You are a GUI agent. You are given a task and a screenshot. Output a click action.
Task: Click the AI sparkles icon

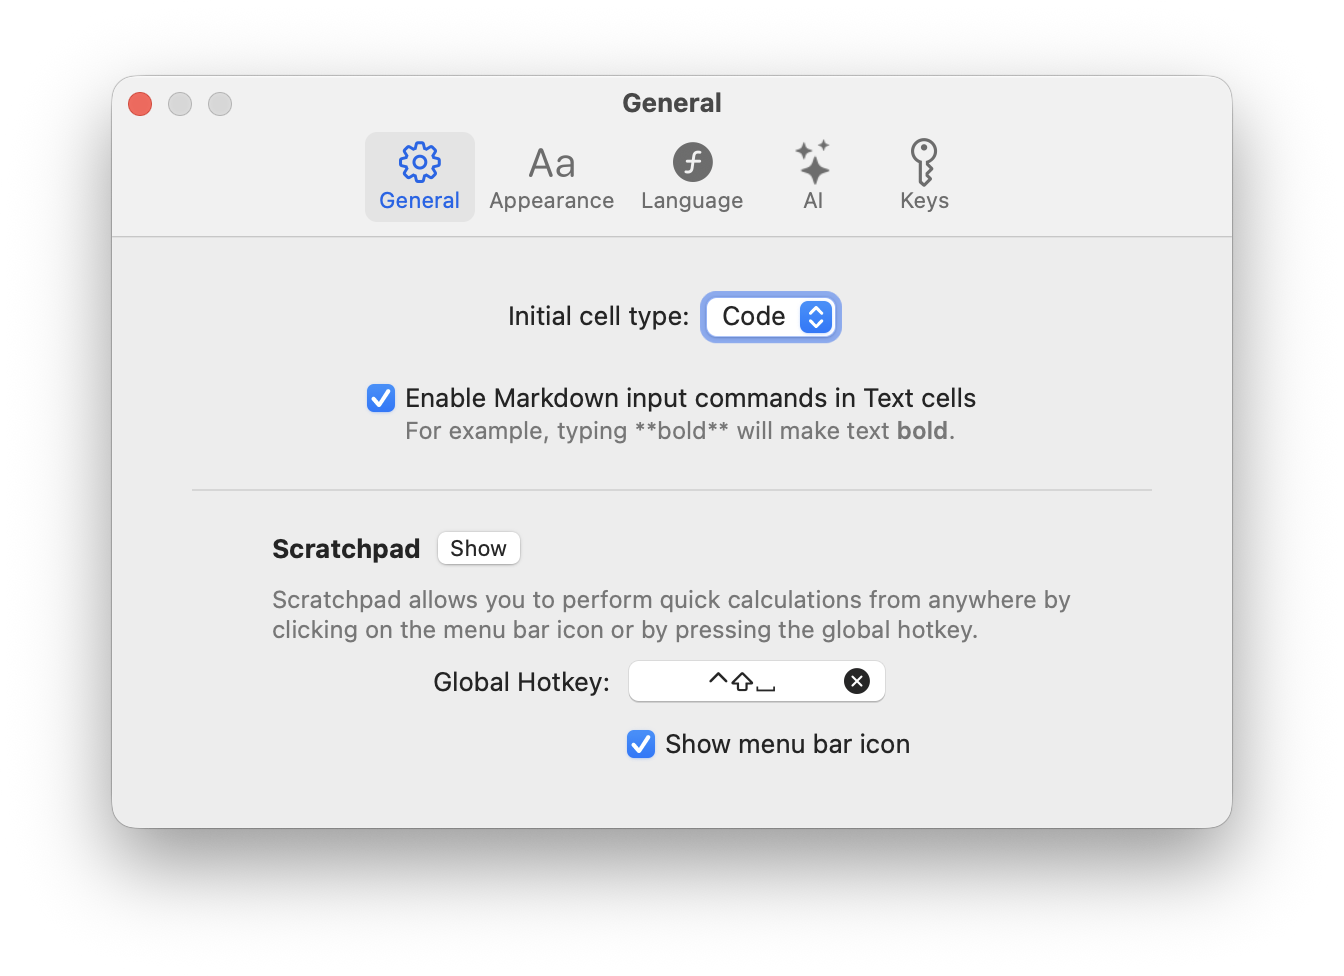(x=812, y=161)
